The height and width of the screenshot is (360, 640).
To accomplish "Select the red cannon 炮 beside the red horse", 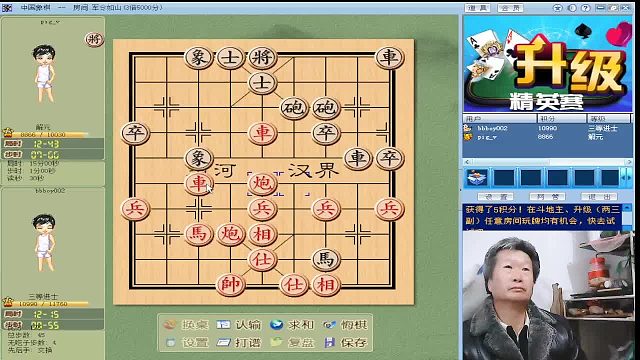I will [x=230, y=234].
